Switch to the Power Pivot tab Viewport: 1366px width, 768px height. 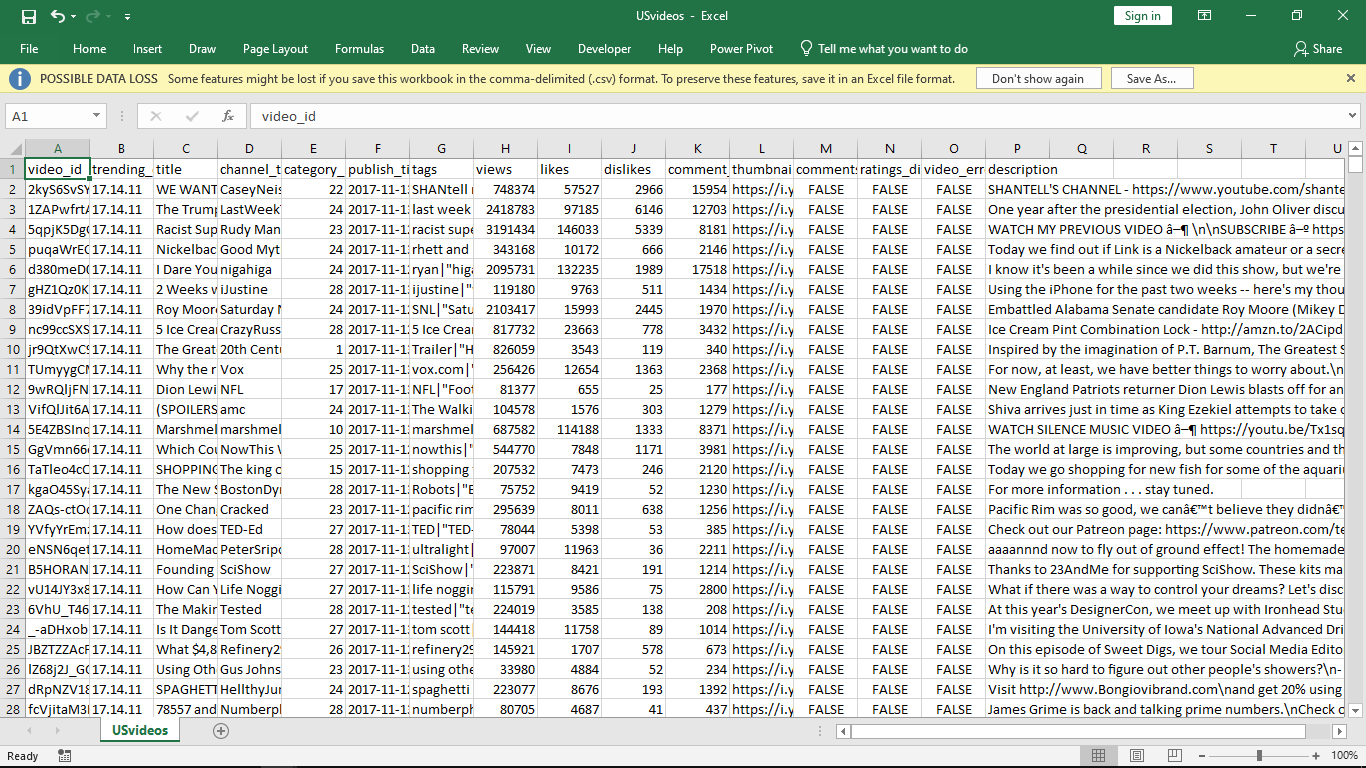pos(741,49)
